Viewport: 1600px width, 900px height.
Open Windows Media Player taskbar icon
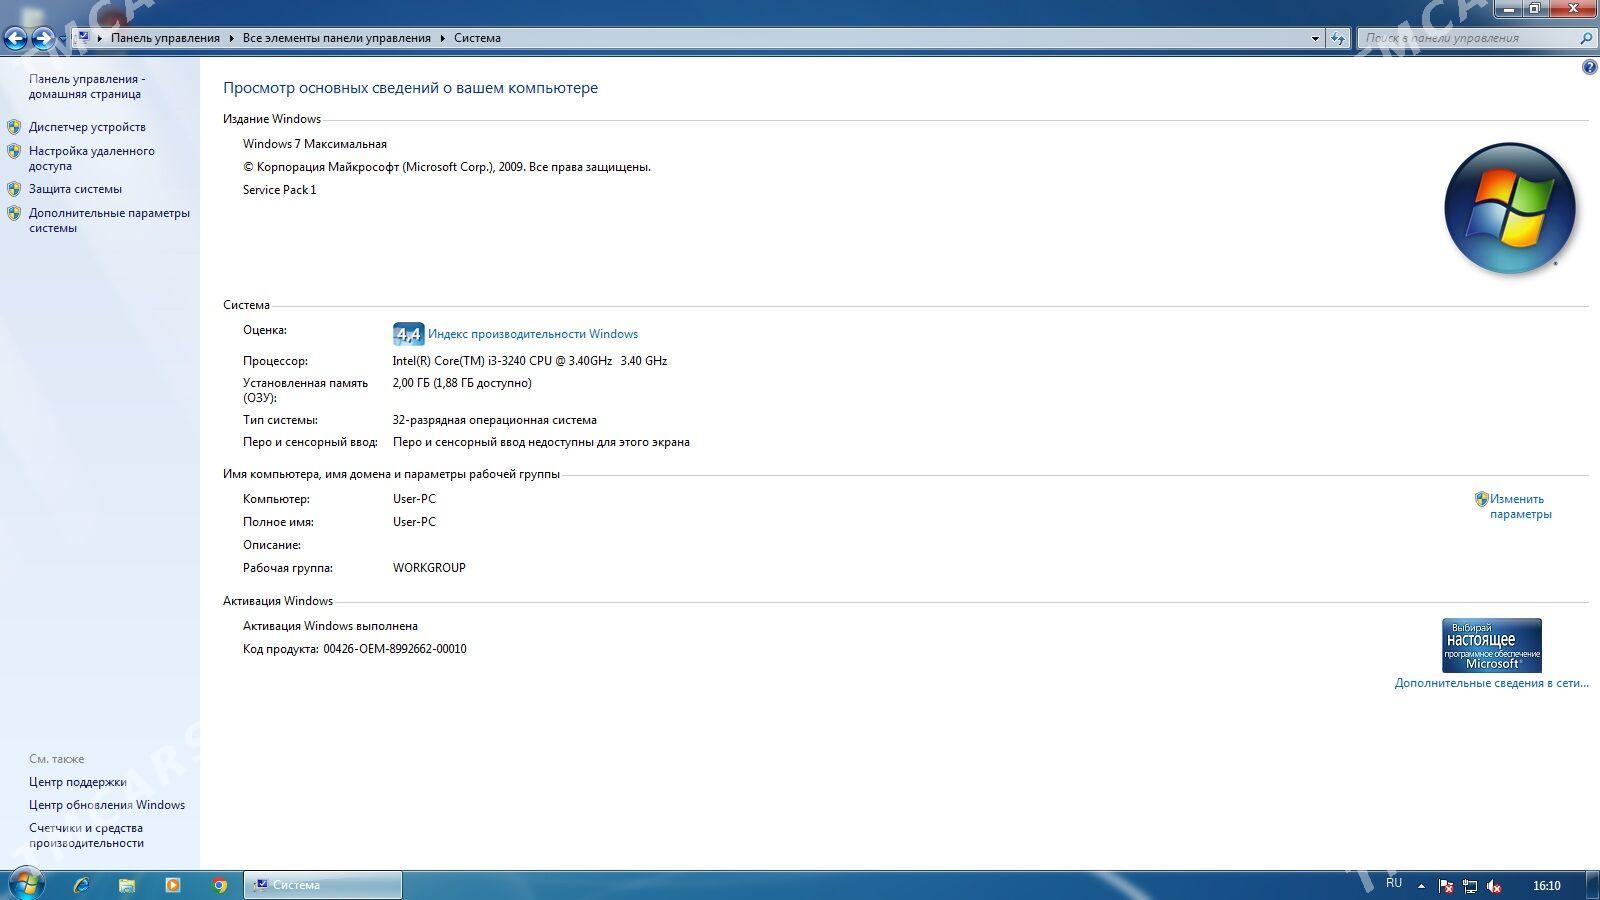(173, 885)
